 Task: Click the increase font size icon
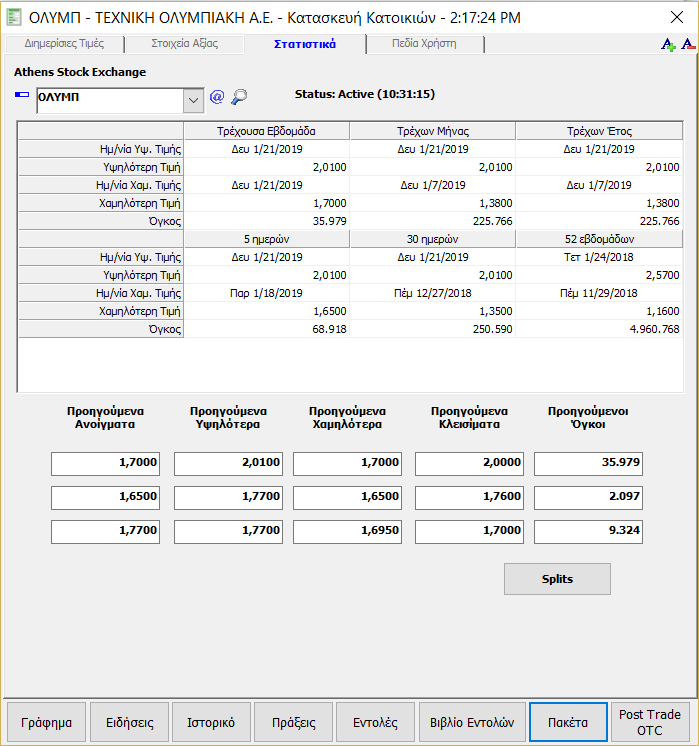668,45
